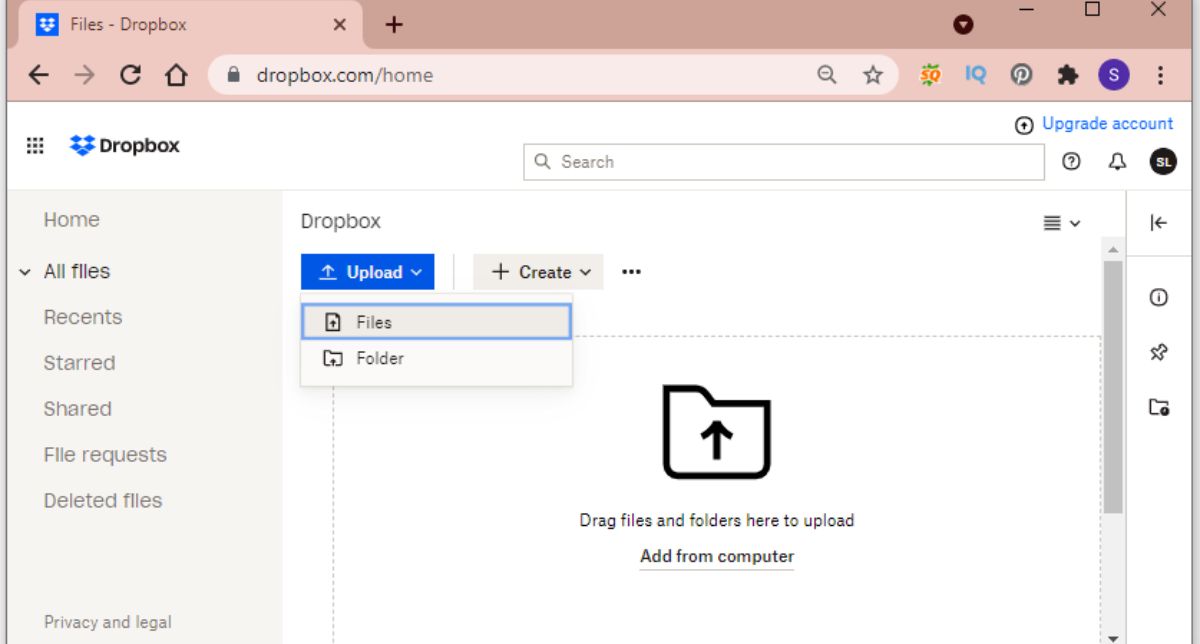The width and height of the screenshot is (1200, 644).
Task: Click the pin icon in right sidebar
Action: 1158,352
